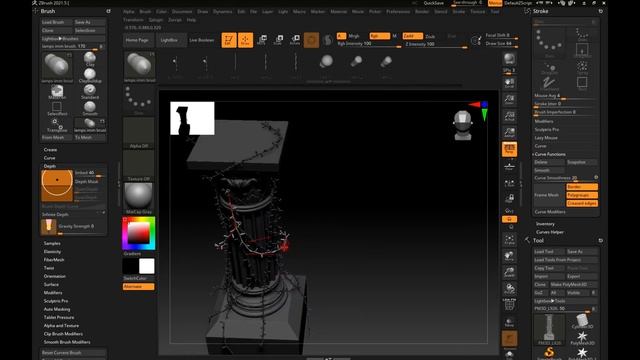
Task: Toggle Polygroups in Frame Mesh
Action: pos(582,195)
